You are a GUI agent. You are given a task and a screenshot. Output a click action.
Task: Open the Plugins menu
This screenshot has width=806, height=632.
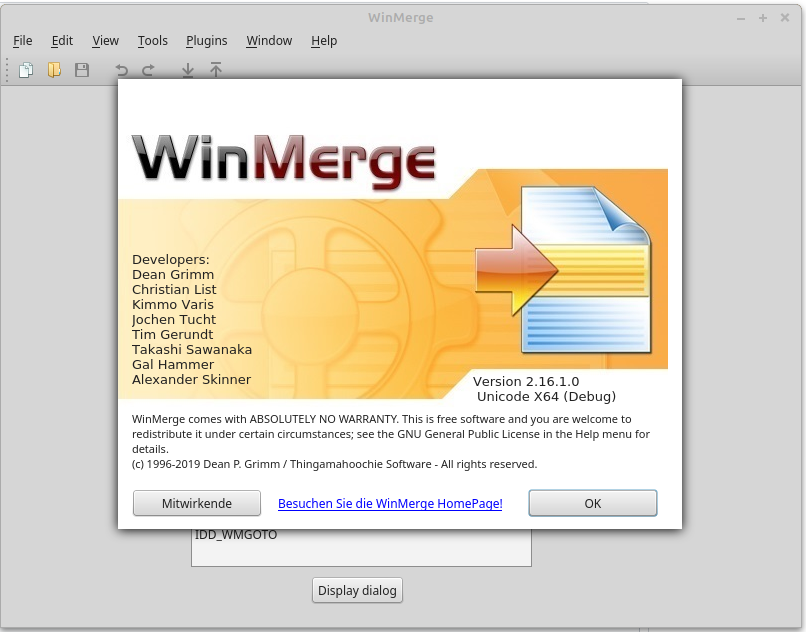207,41
